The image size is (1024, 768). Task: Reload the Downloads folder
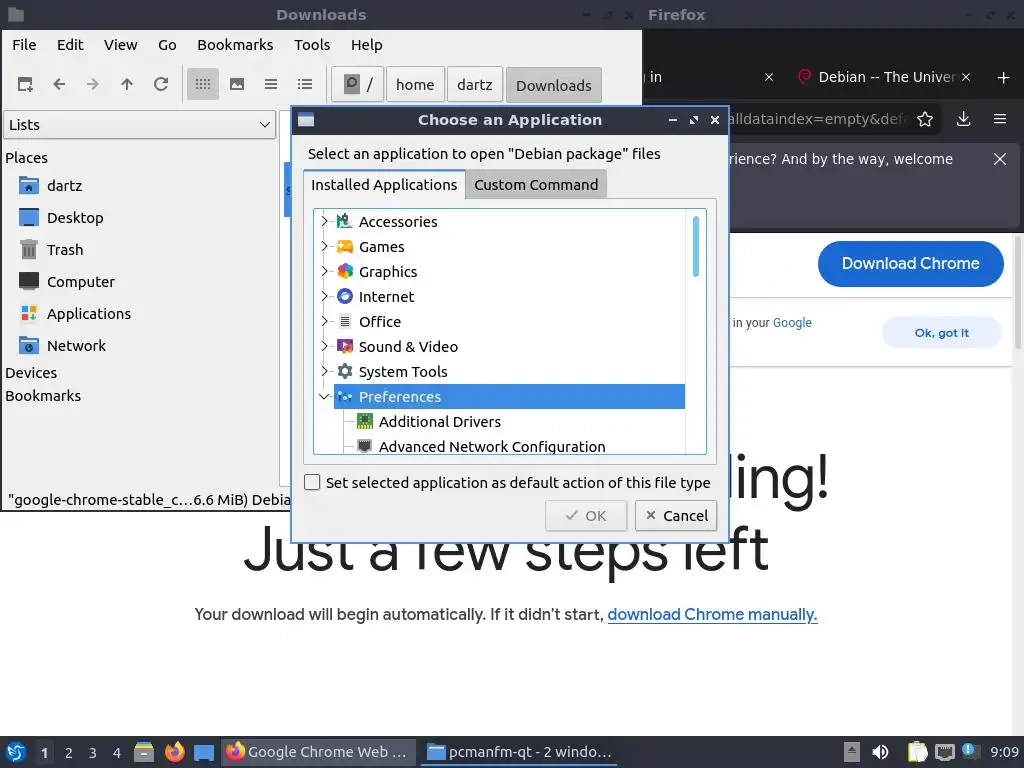click(161, 84)
